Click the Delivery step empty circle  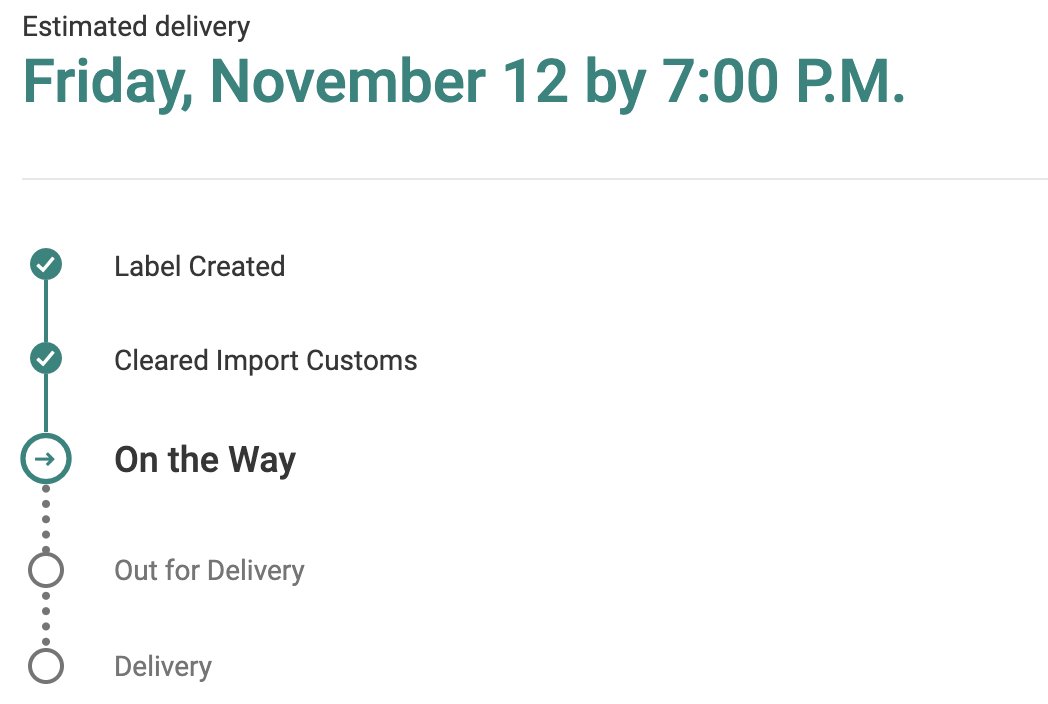click(x=46, y=666)
